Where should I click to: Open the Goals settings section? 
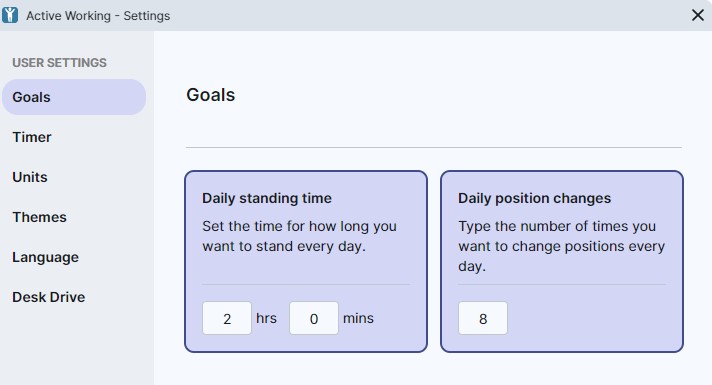pos(74,97)
